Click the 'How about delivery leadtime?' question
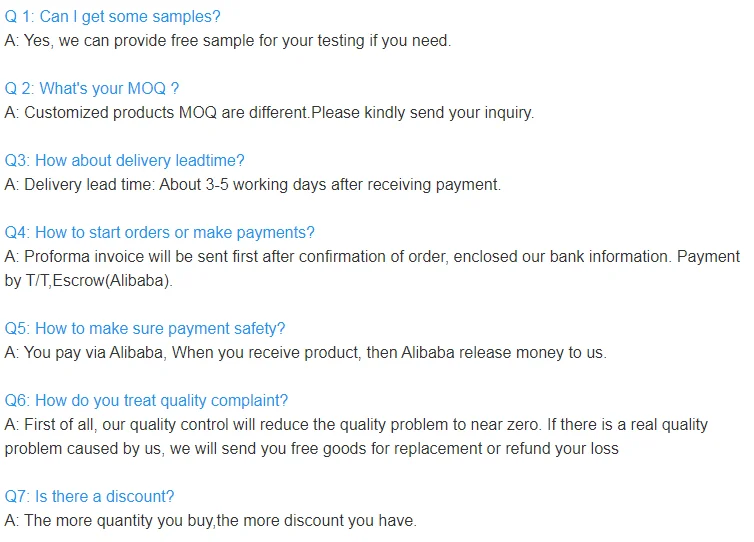 coord(124,161)
